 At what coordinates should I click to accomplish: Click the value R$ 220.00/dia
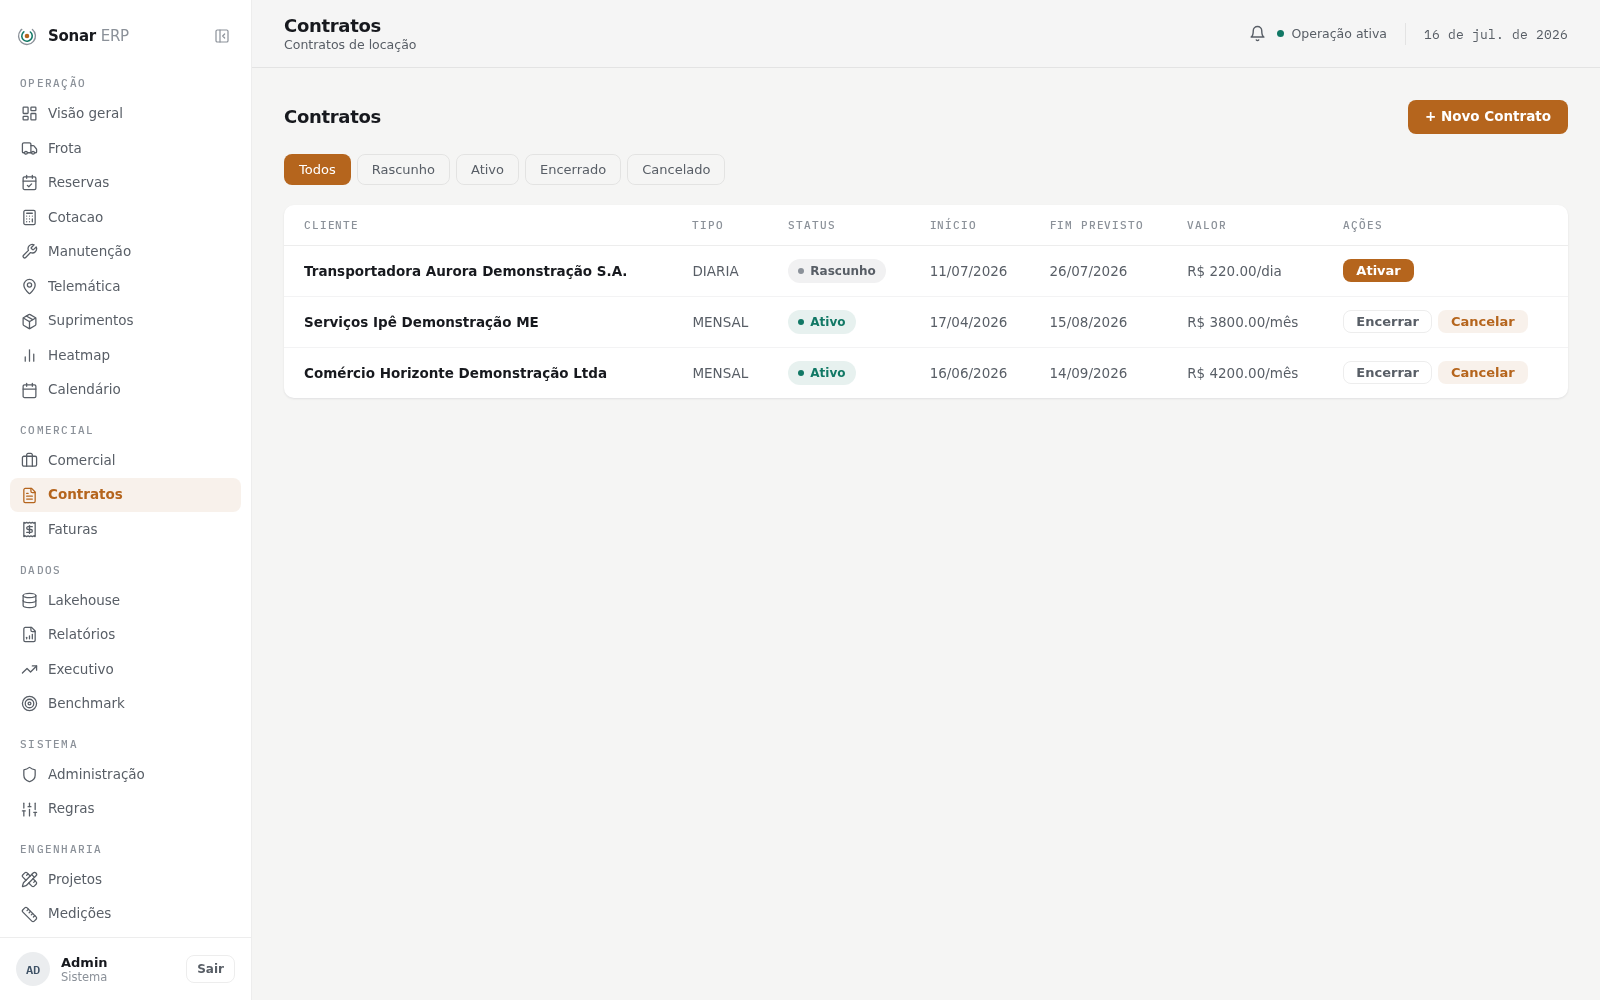coord(1234,271)
